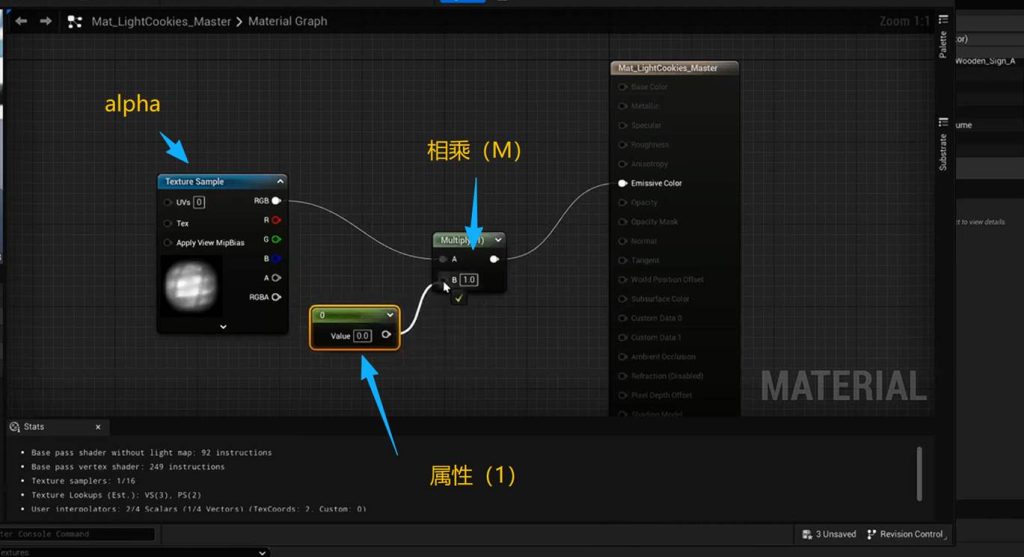Viewport: 1024px width, 557px height.
Task: Collapse the Texture Sample node header arrow
Action: coord(280,182)
